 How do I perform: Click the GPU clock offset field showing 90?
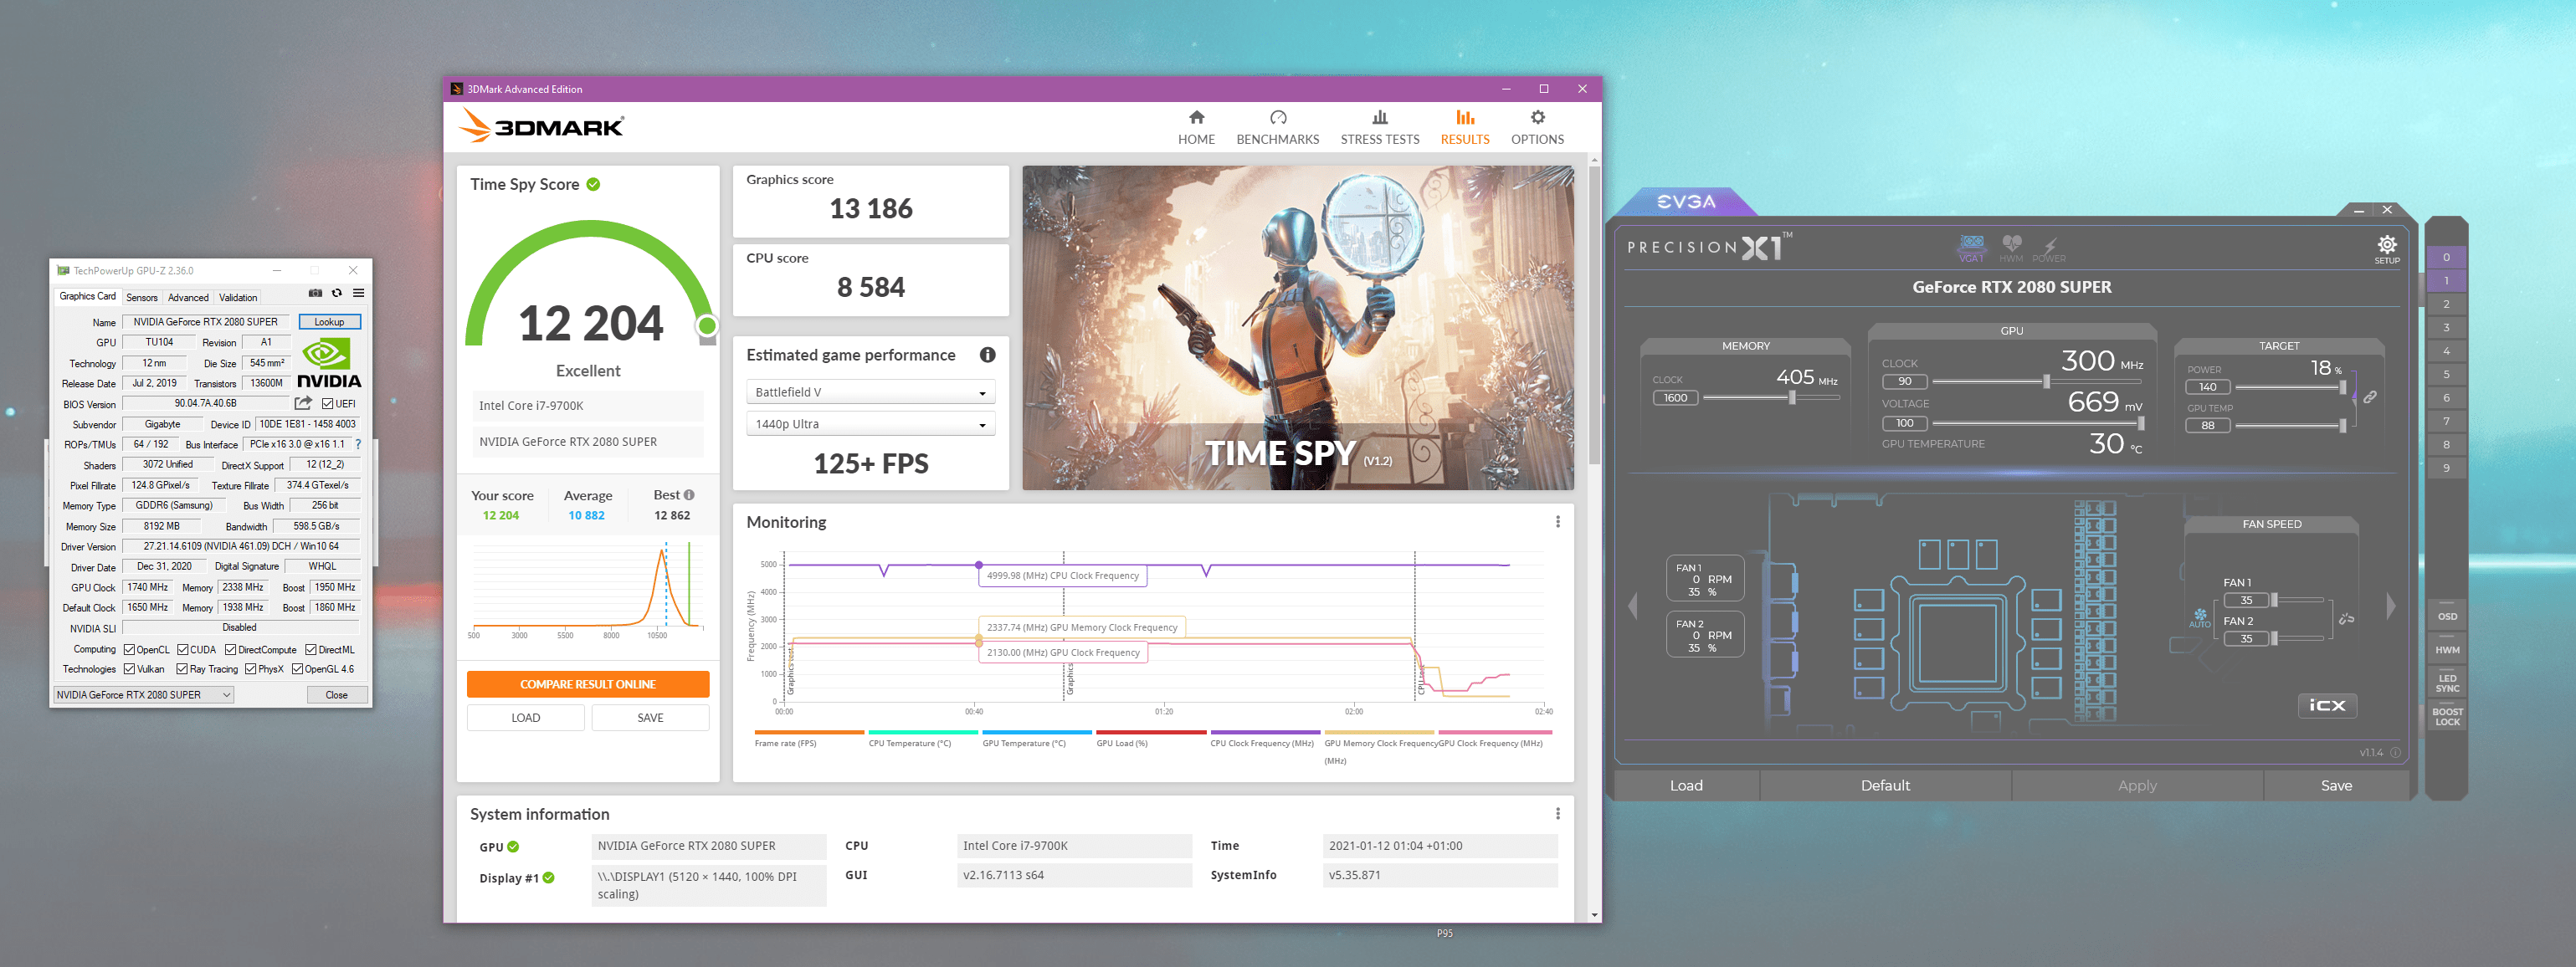(1905, 381)
